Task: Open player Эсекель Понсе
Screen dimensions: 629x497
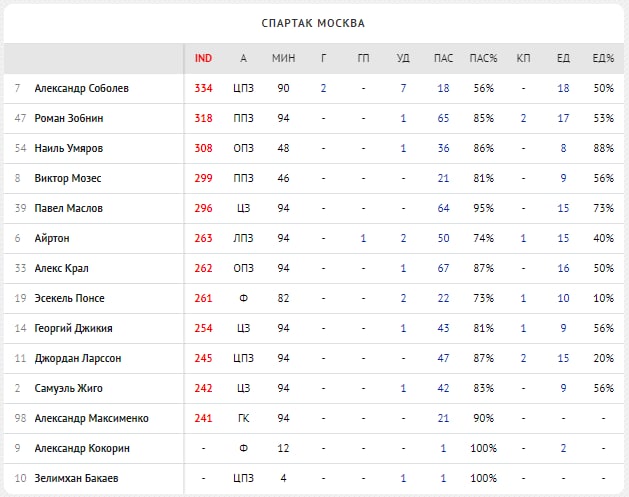Action: pyautogui.click(x=69, y=298)
